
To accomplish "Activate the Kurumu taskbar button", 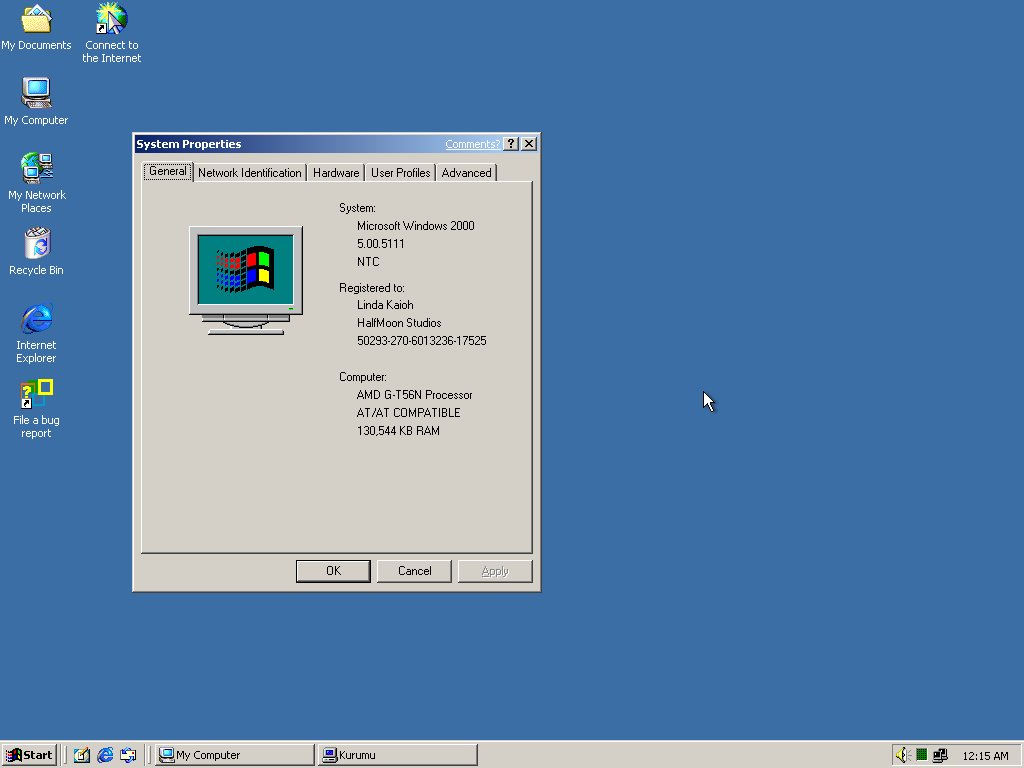I will click(x=398, y=755).
